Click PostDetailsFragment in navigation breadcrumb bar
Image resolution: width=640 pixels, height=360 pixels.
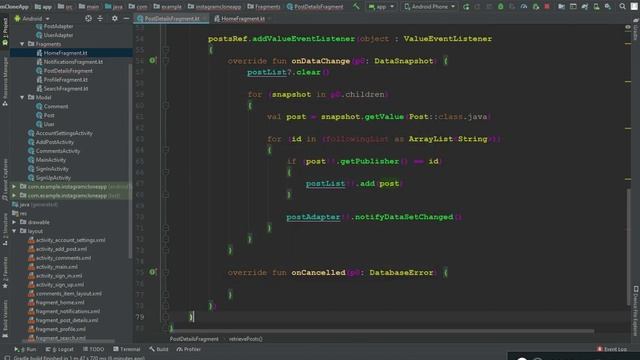coord(315,7)
